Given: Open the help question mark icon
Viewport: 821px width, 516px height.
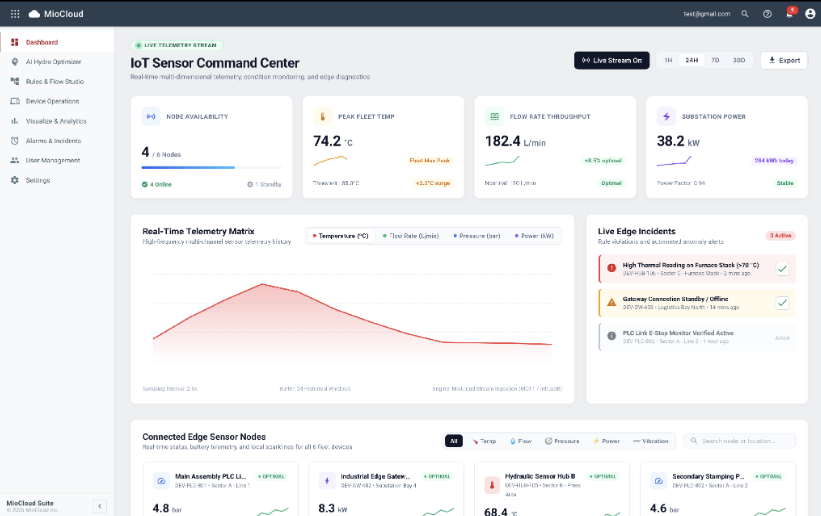Looking at the screenshot, I should [x=767, y=14].
